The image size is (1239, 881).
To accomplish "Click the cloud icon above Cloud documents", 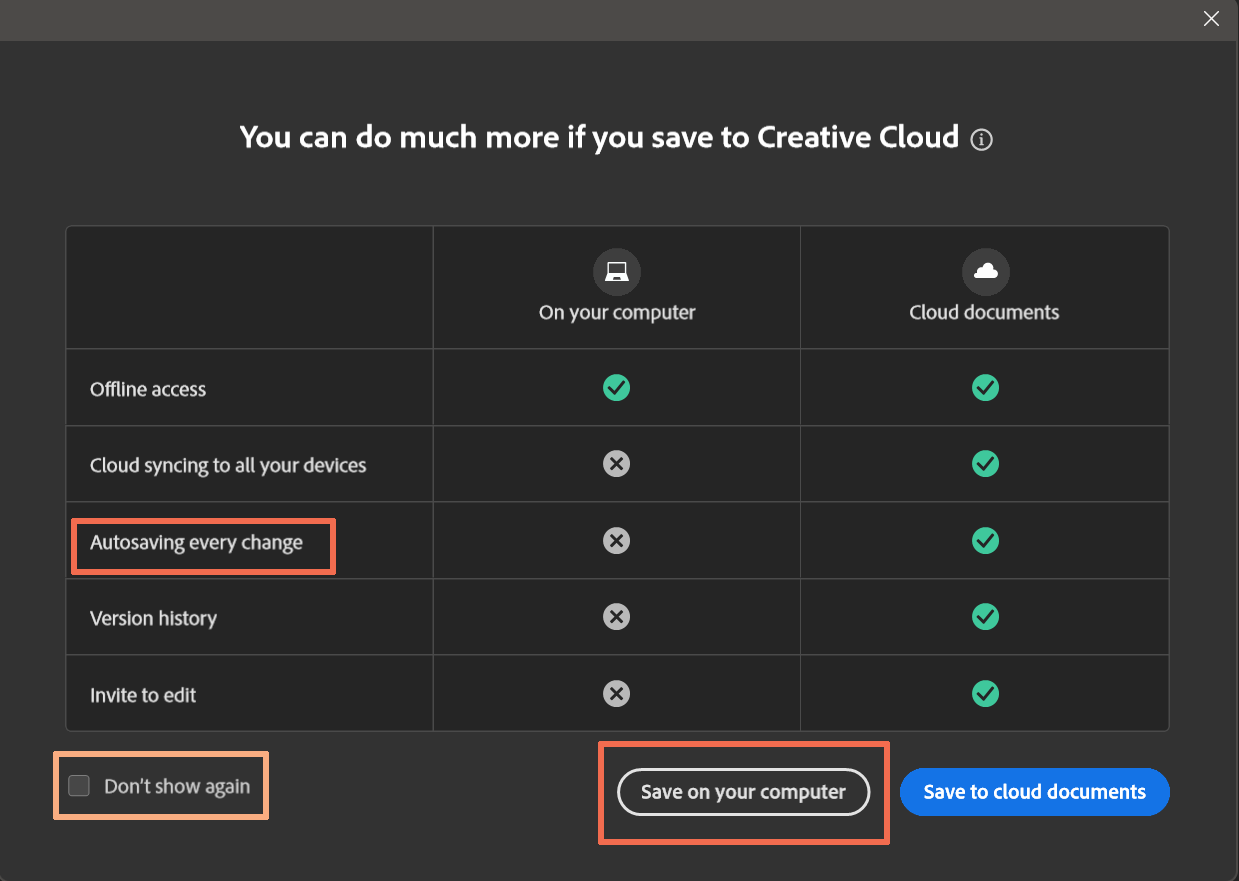I will (985, 271).
